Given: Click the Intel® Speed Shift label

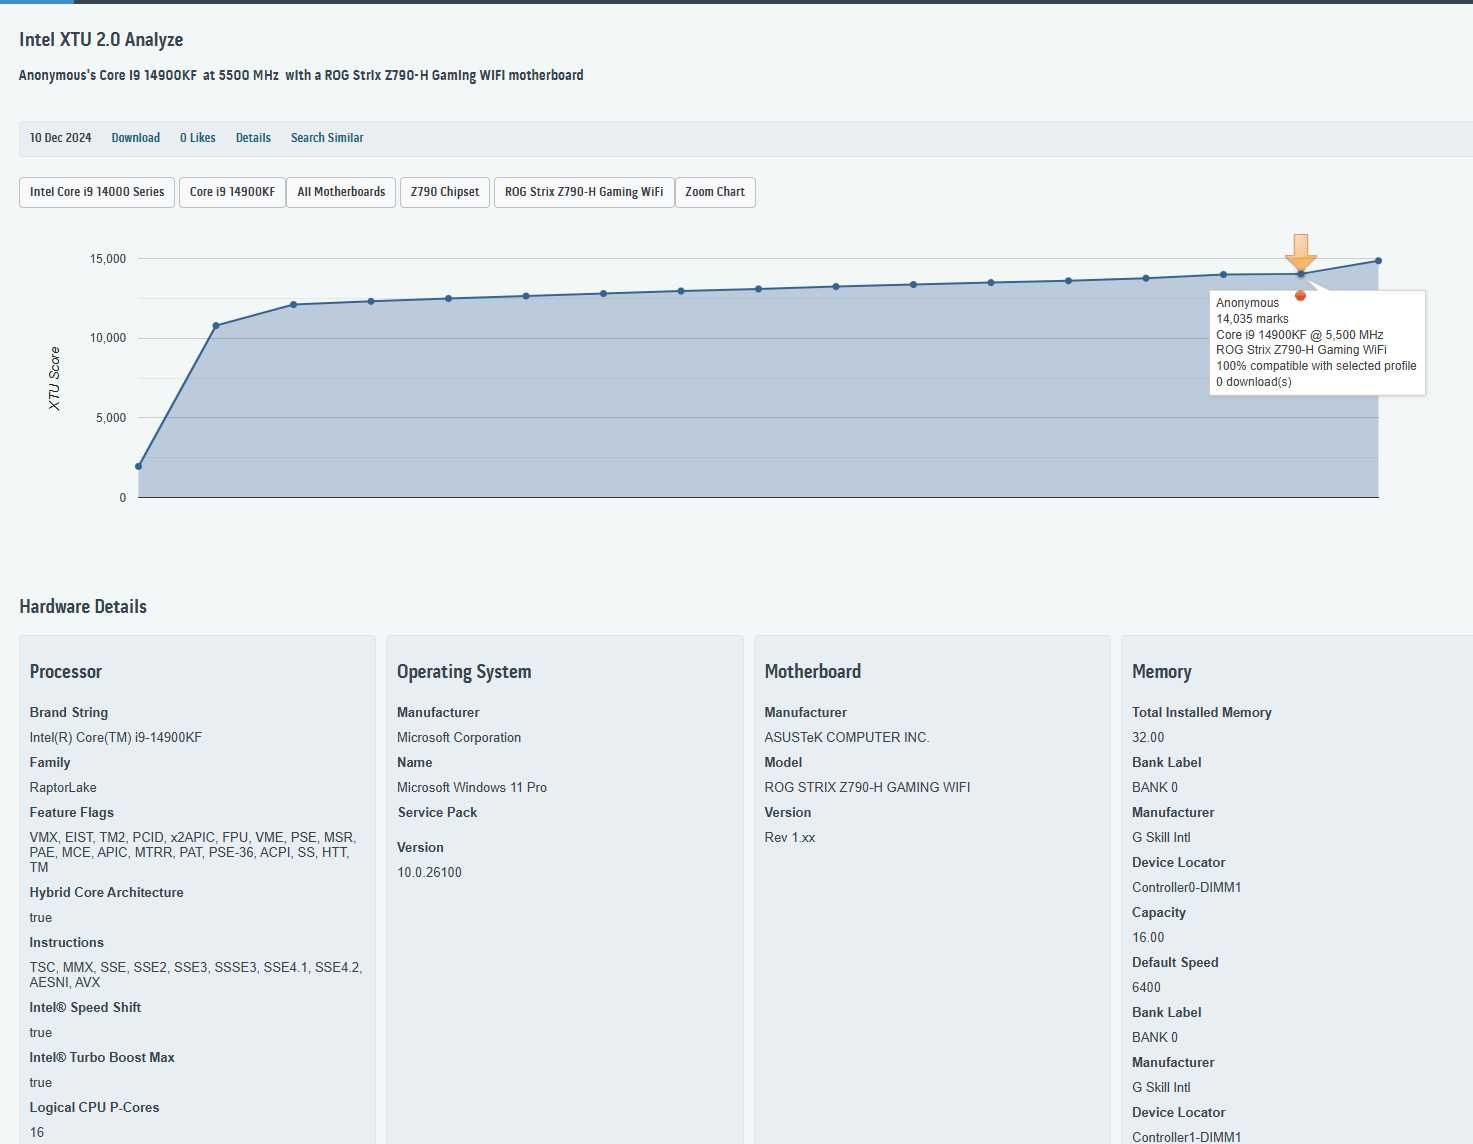Looking at the screenshot, I should pyautogui.click(x=85, y=1007).
